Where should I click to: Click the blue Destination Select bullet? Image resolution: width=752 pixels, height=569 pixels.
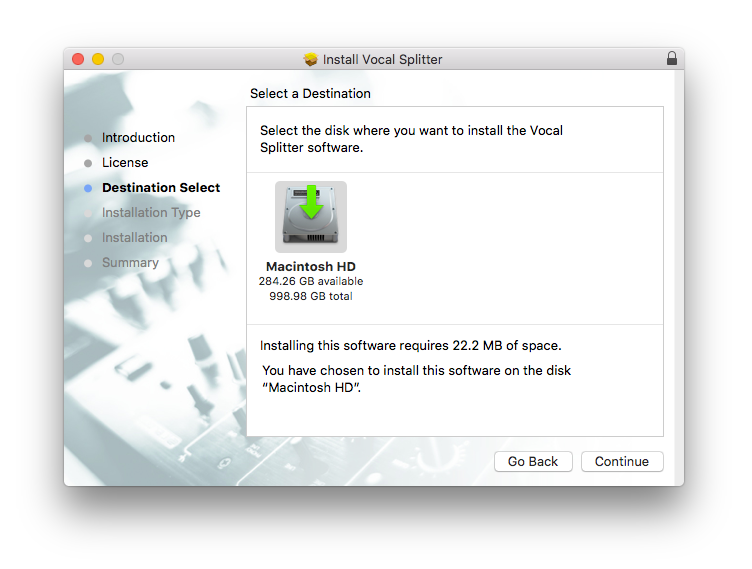[88, 188]
